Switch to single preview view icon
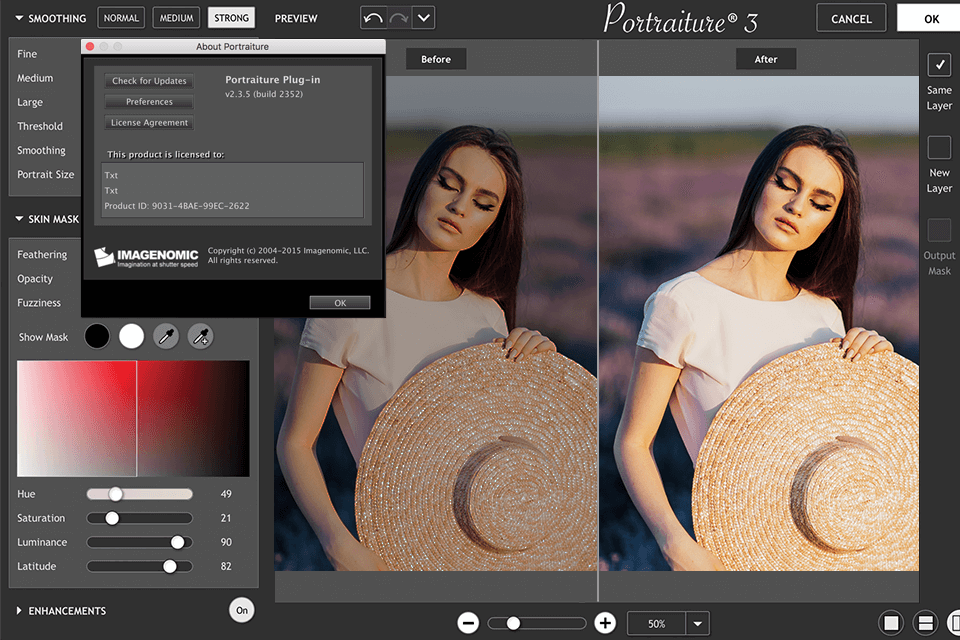Screen dimensions: 960x640 (x=891, y=623)
